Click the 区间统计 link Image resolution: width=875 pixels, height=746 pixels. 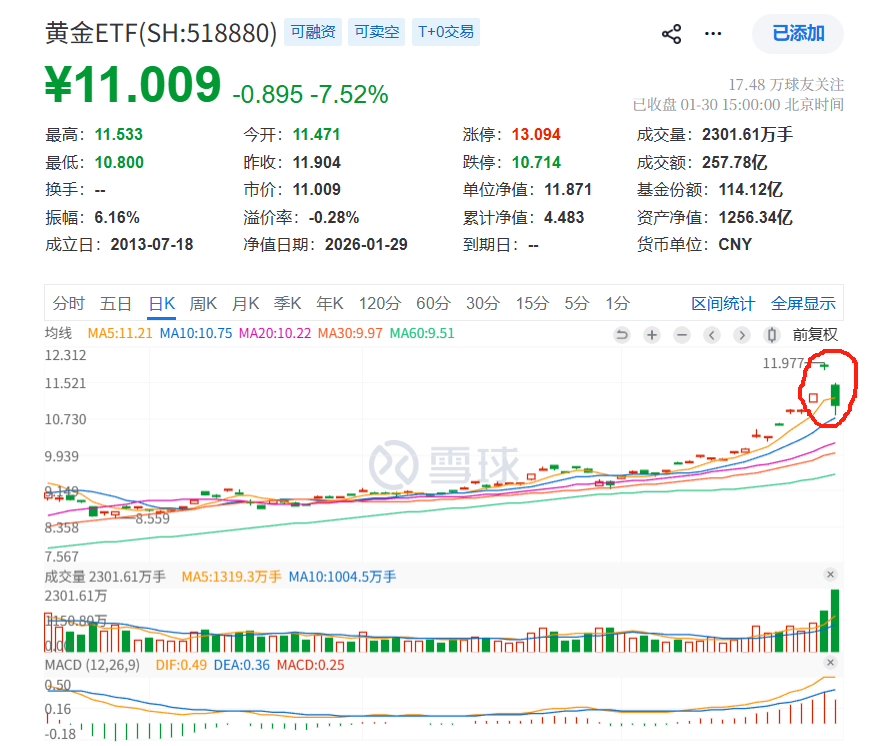tap(723, 304)
